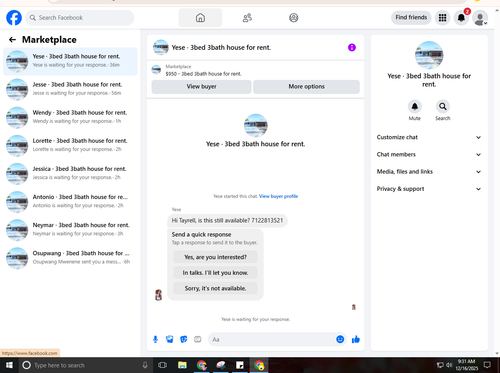The width and height of the screenshot is (500, 373).
Task: Open Jesse conversation in chat list
Action: tap(70, 89)
